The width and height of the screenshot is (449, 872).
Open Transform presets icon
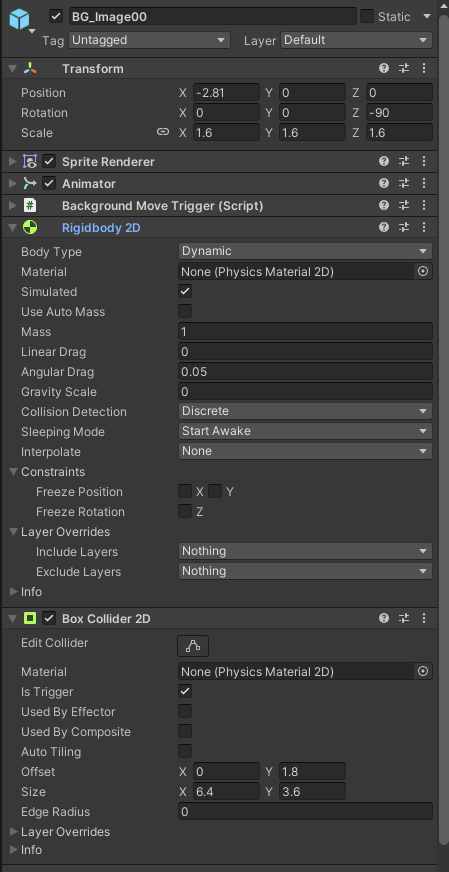[x=404, y=68]
